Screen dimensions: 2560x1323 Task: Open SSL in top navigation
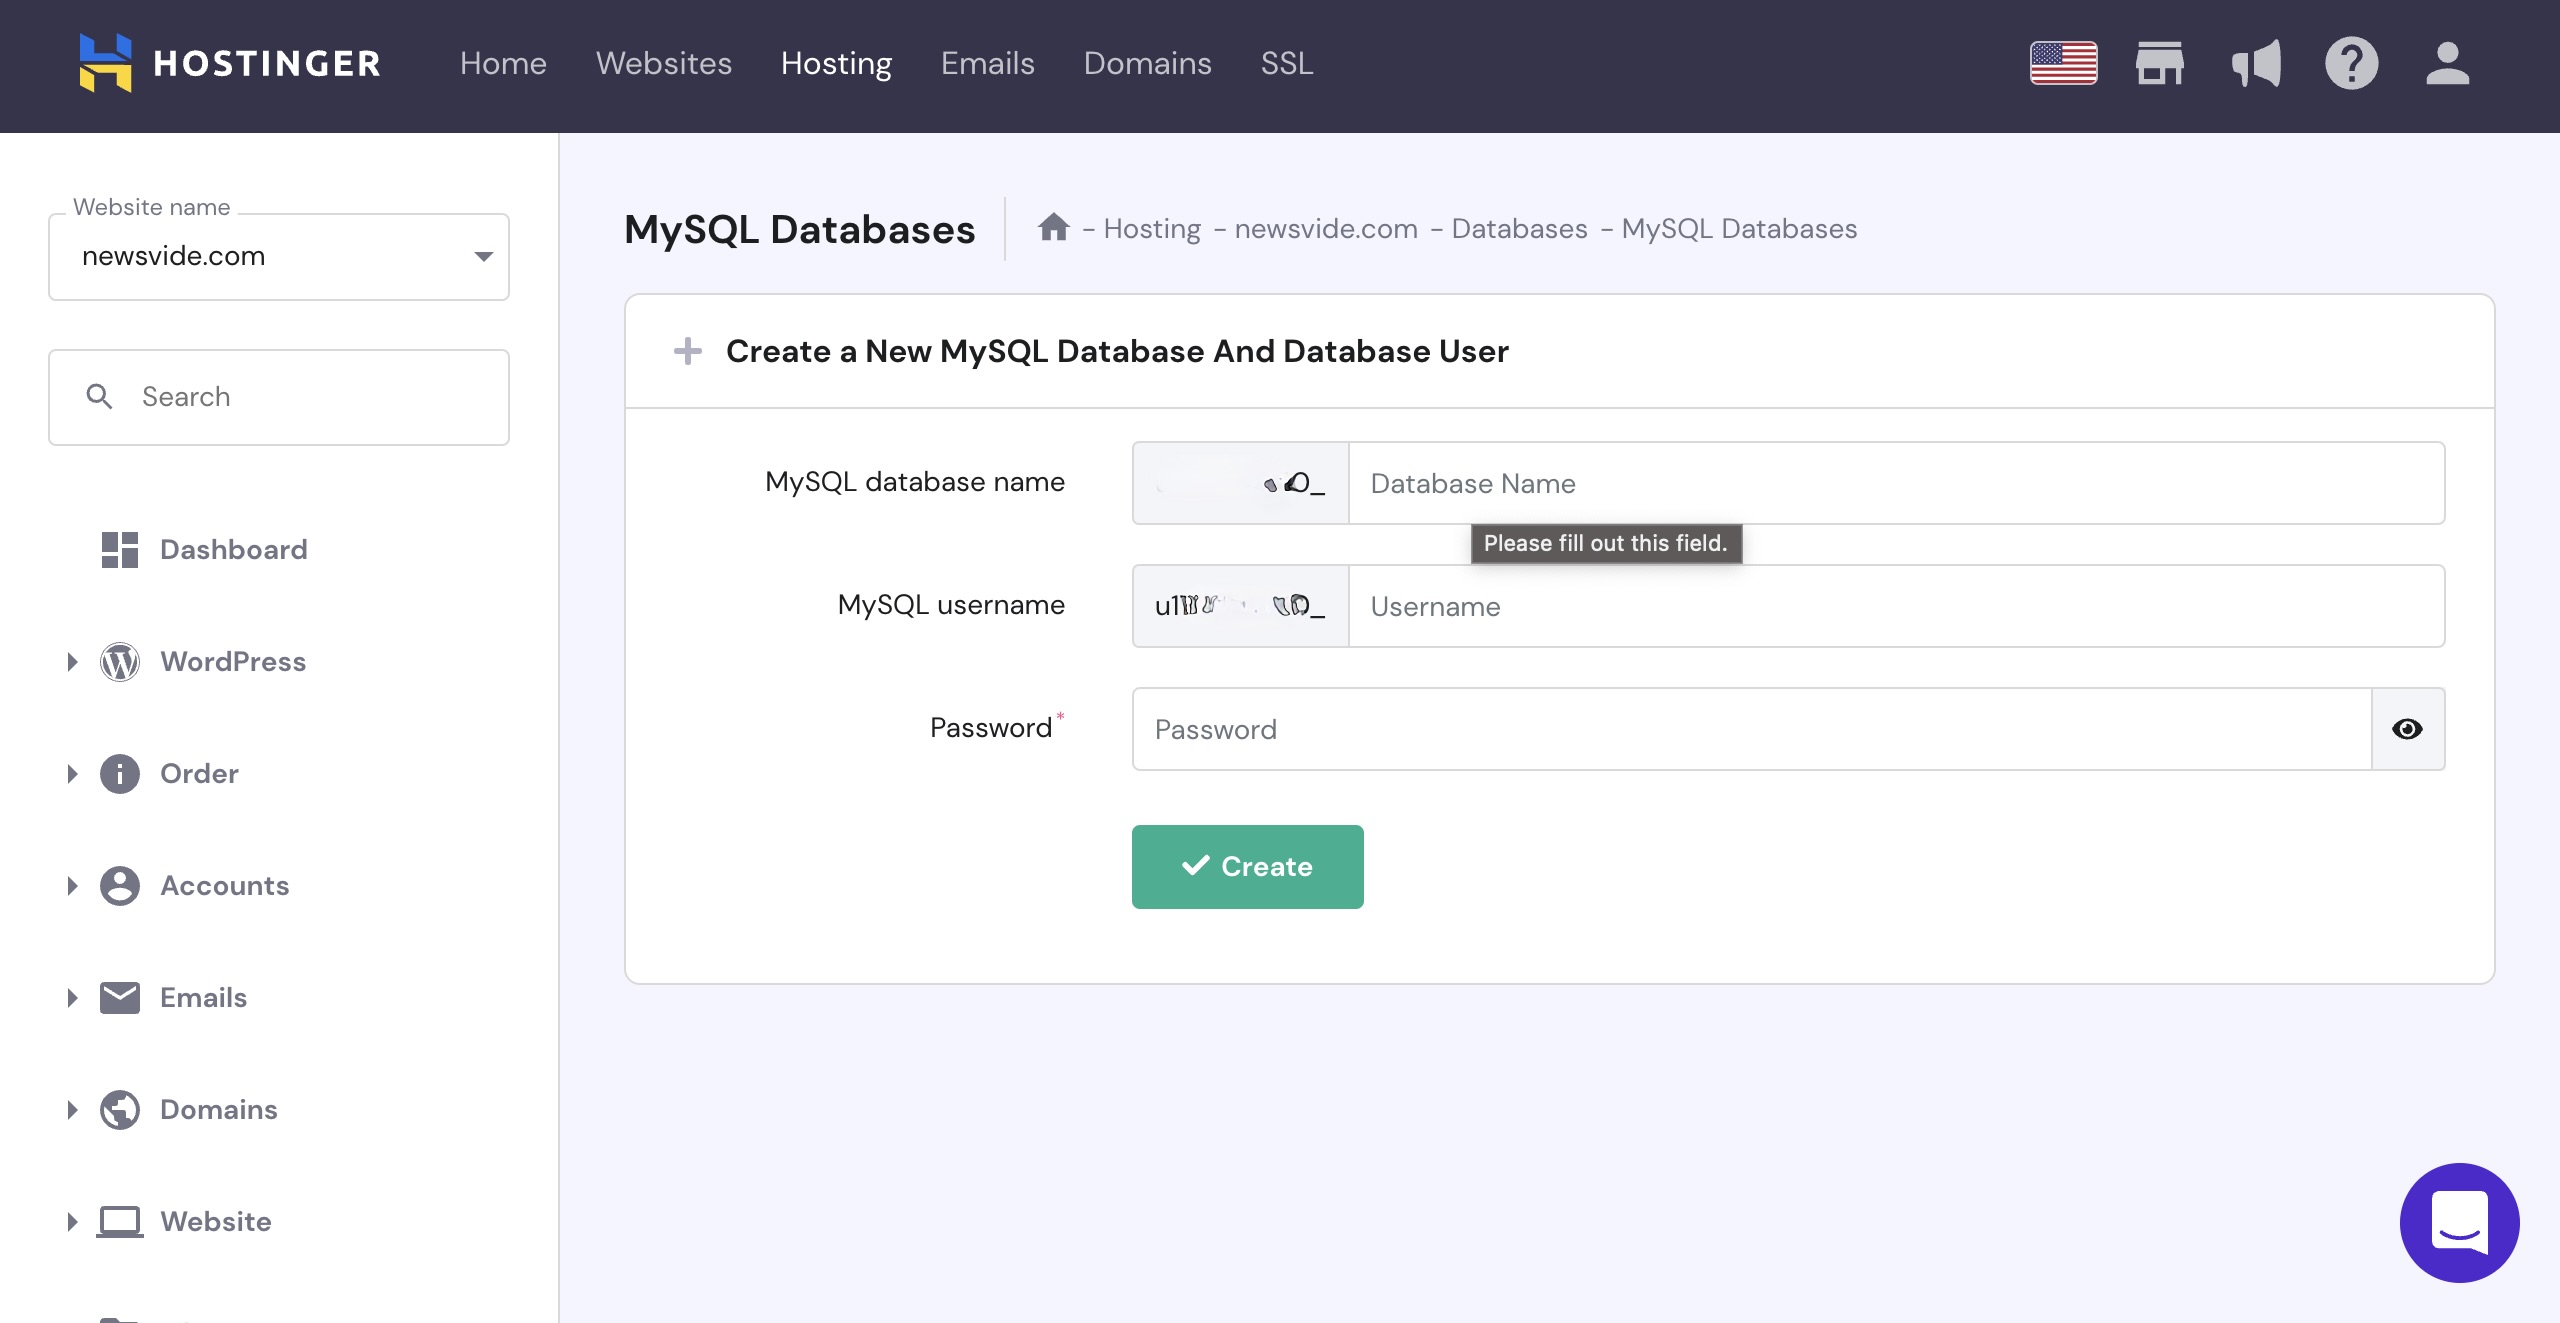pos(1286,63)
